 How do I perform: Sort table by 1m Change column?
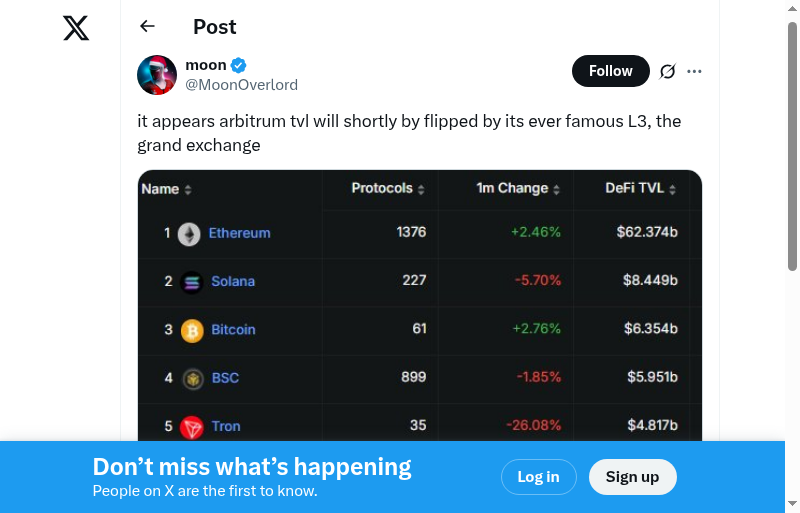(x=518, y=189)
